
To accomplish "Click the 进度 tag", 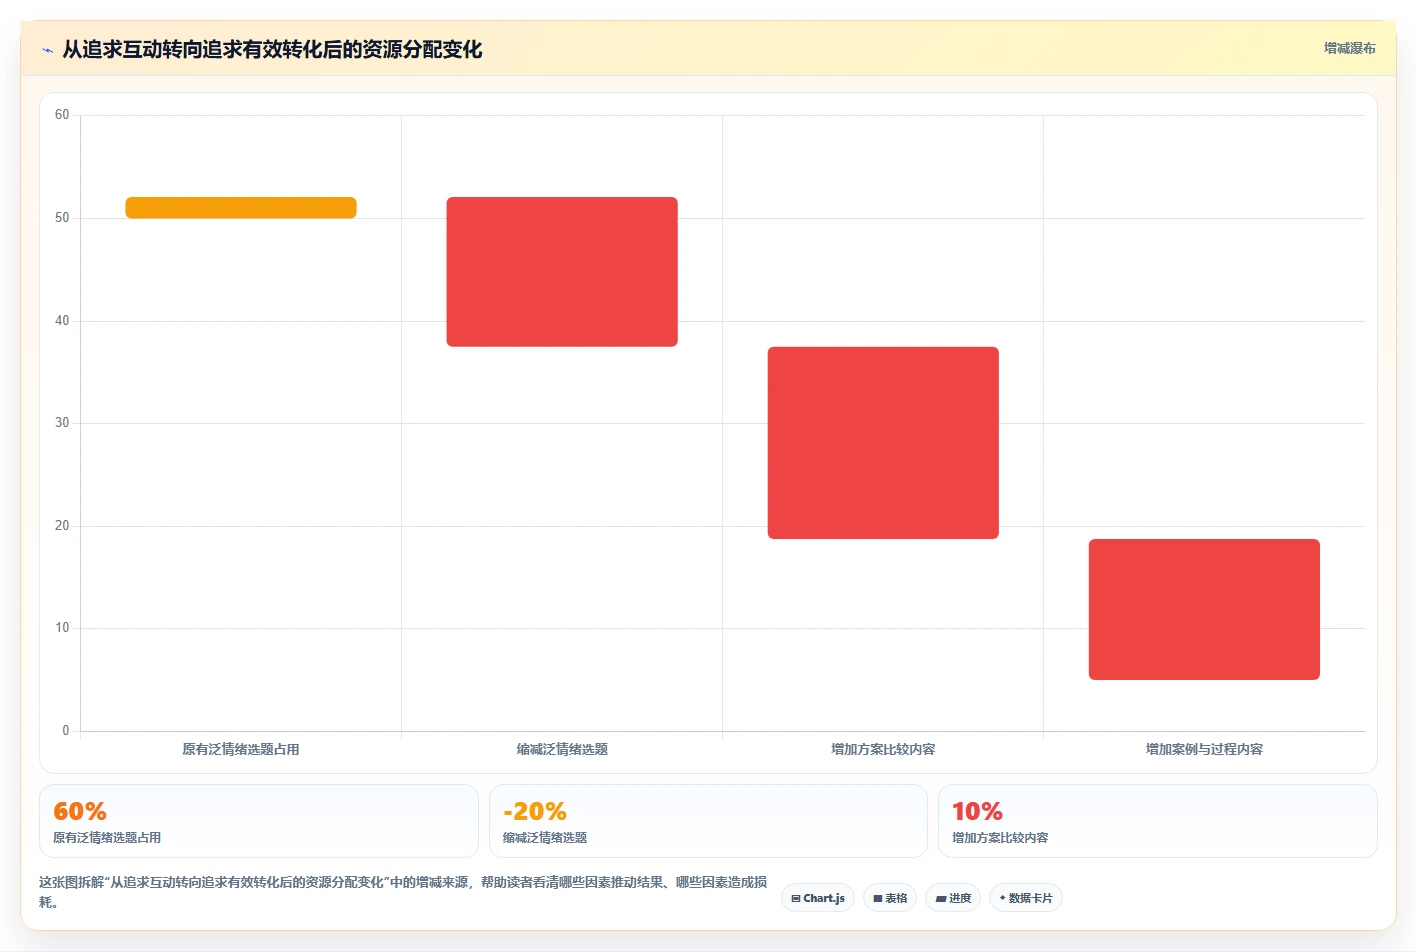I will pos(953,898).
